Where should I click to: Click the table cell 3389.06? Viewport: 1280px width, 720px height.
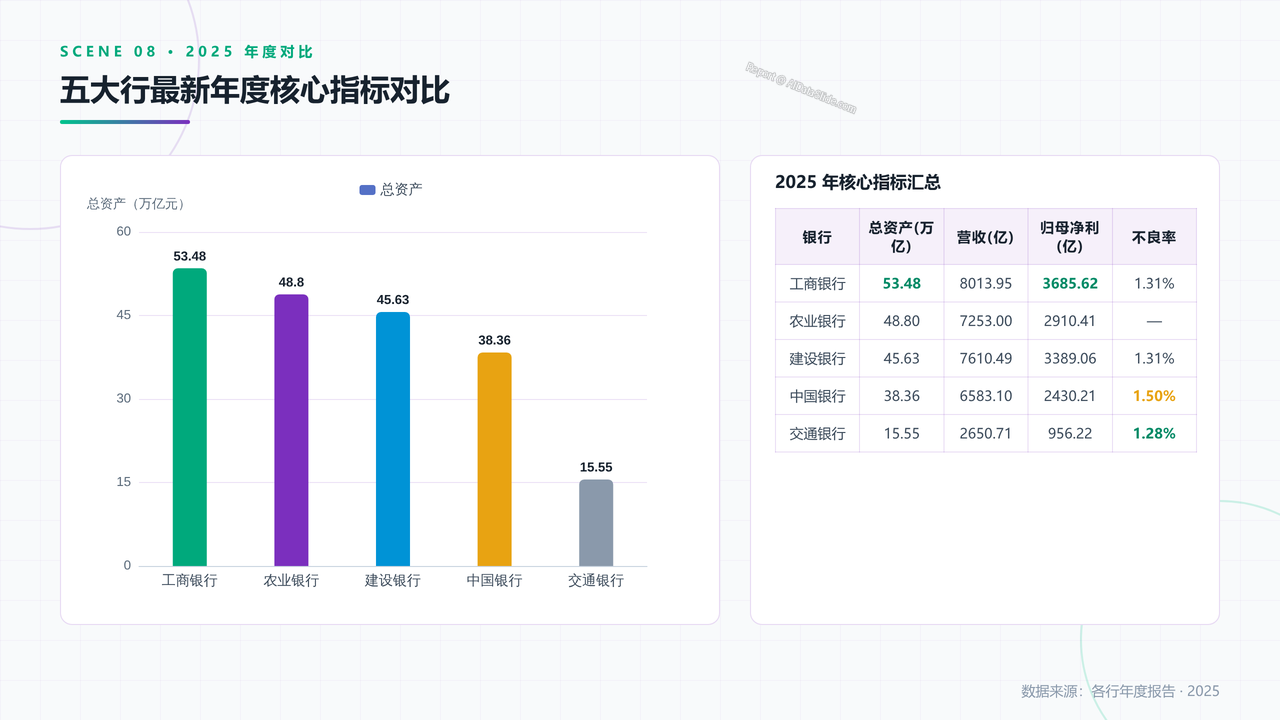click(x=1070, y=359)
